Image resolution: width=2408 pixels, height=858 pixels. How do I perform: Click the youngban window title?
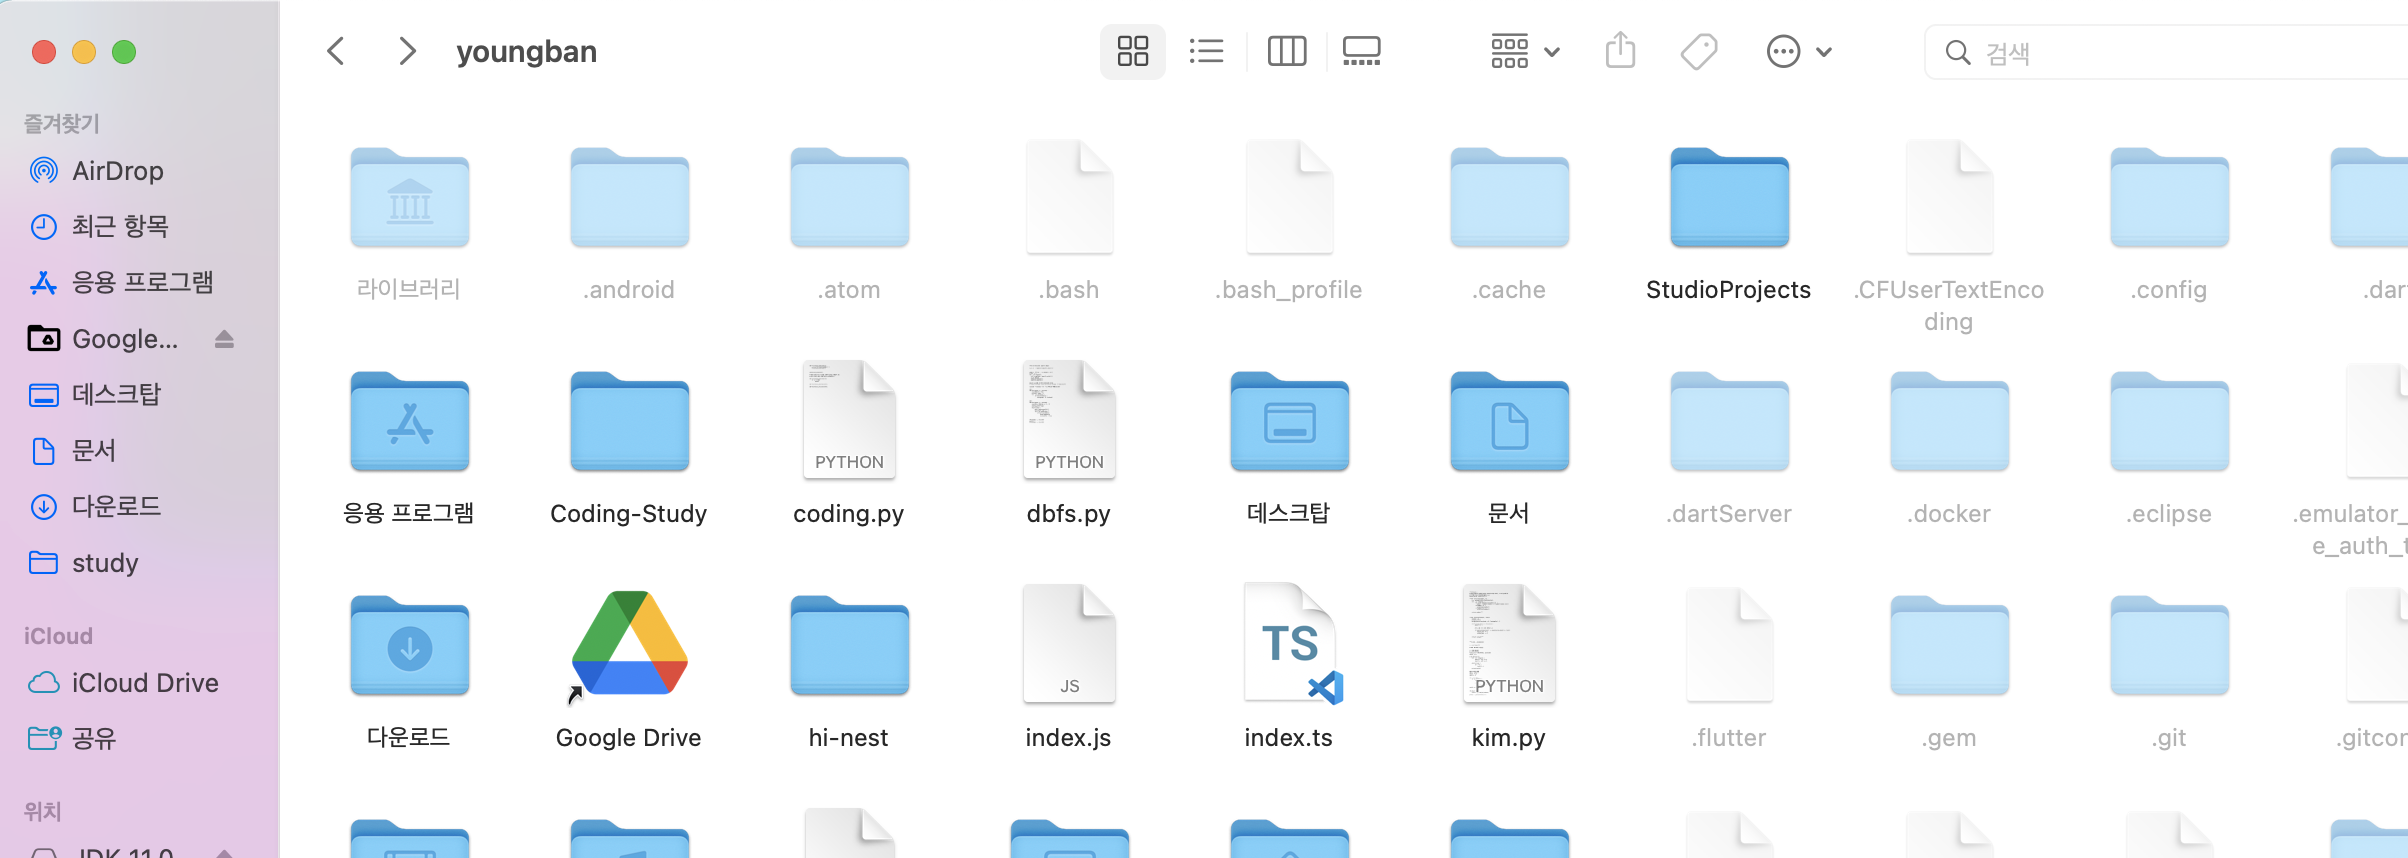[x=527, y=51]
